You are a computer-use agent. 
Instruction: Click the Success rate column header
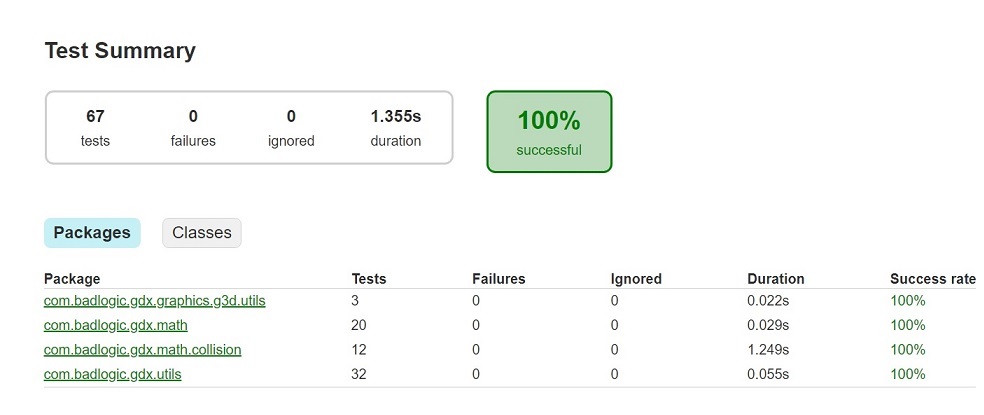click(932, 279)
